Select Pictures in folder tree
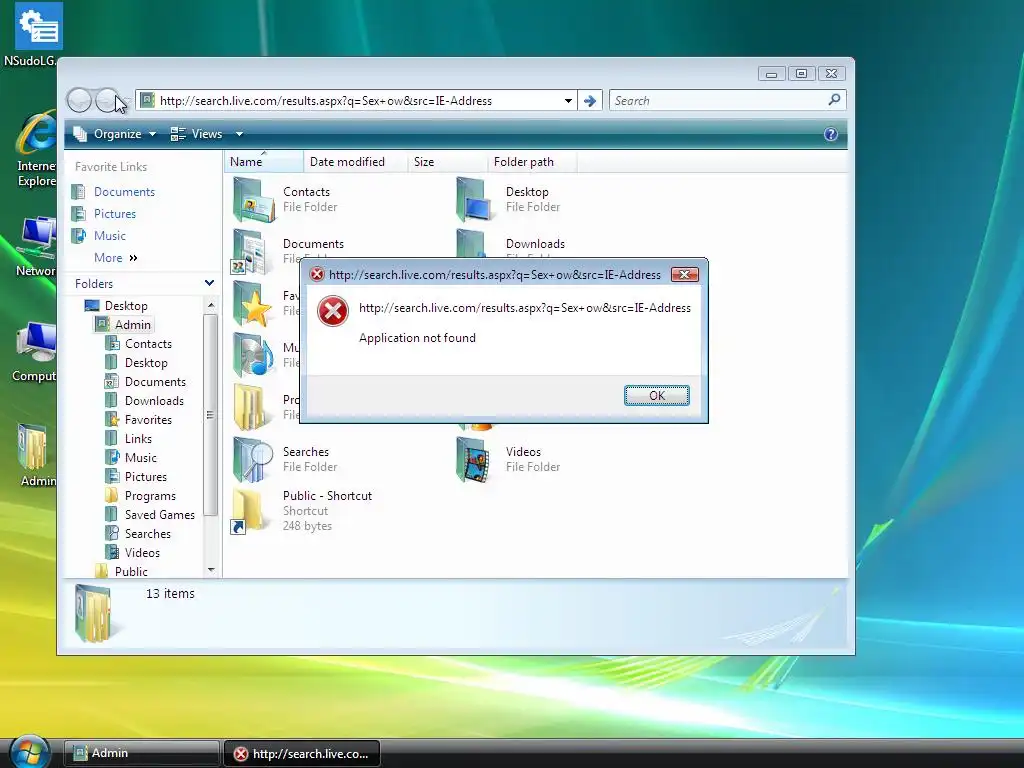 pyautogui.click(x=145, y=476)
